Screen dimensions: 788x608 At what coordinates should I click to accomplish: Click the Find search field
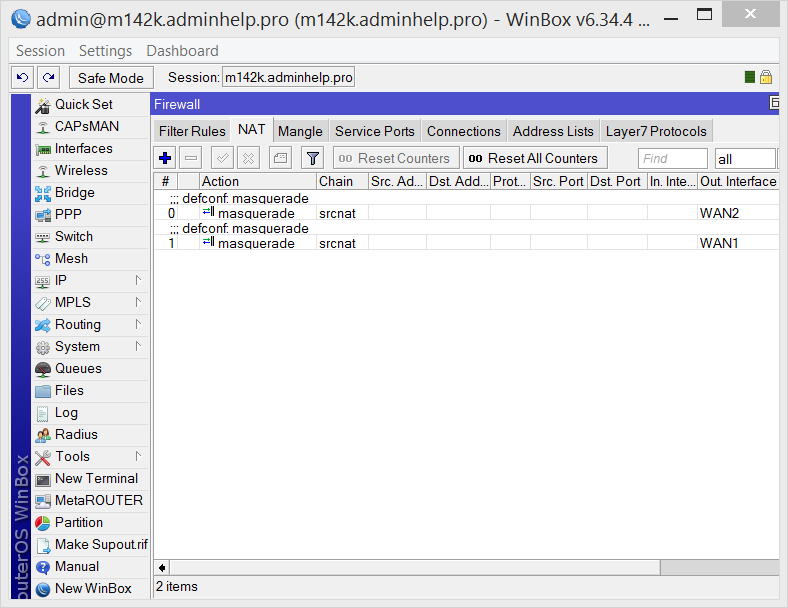673,159
